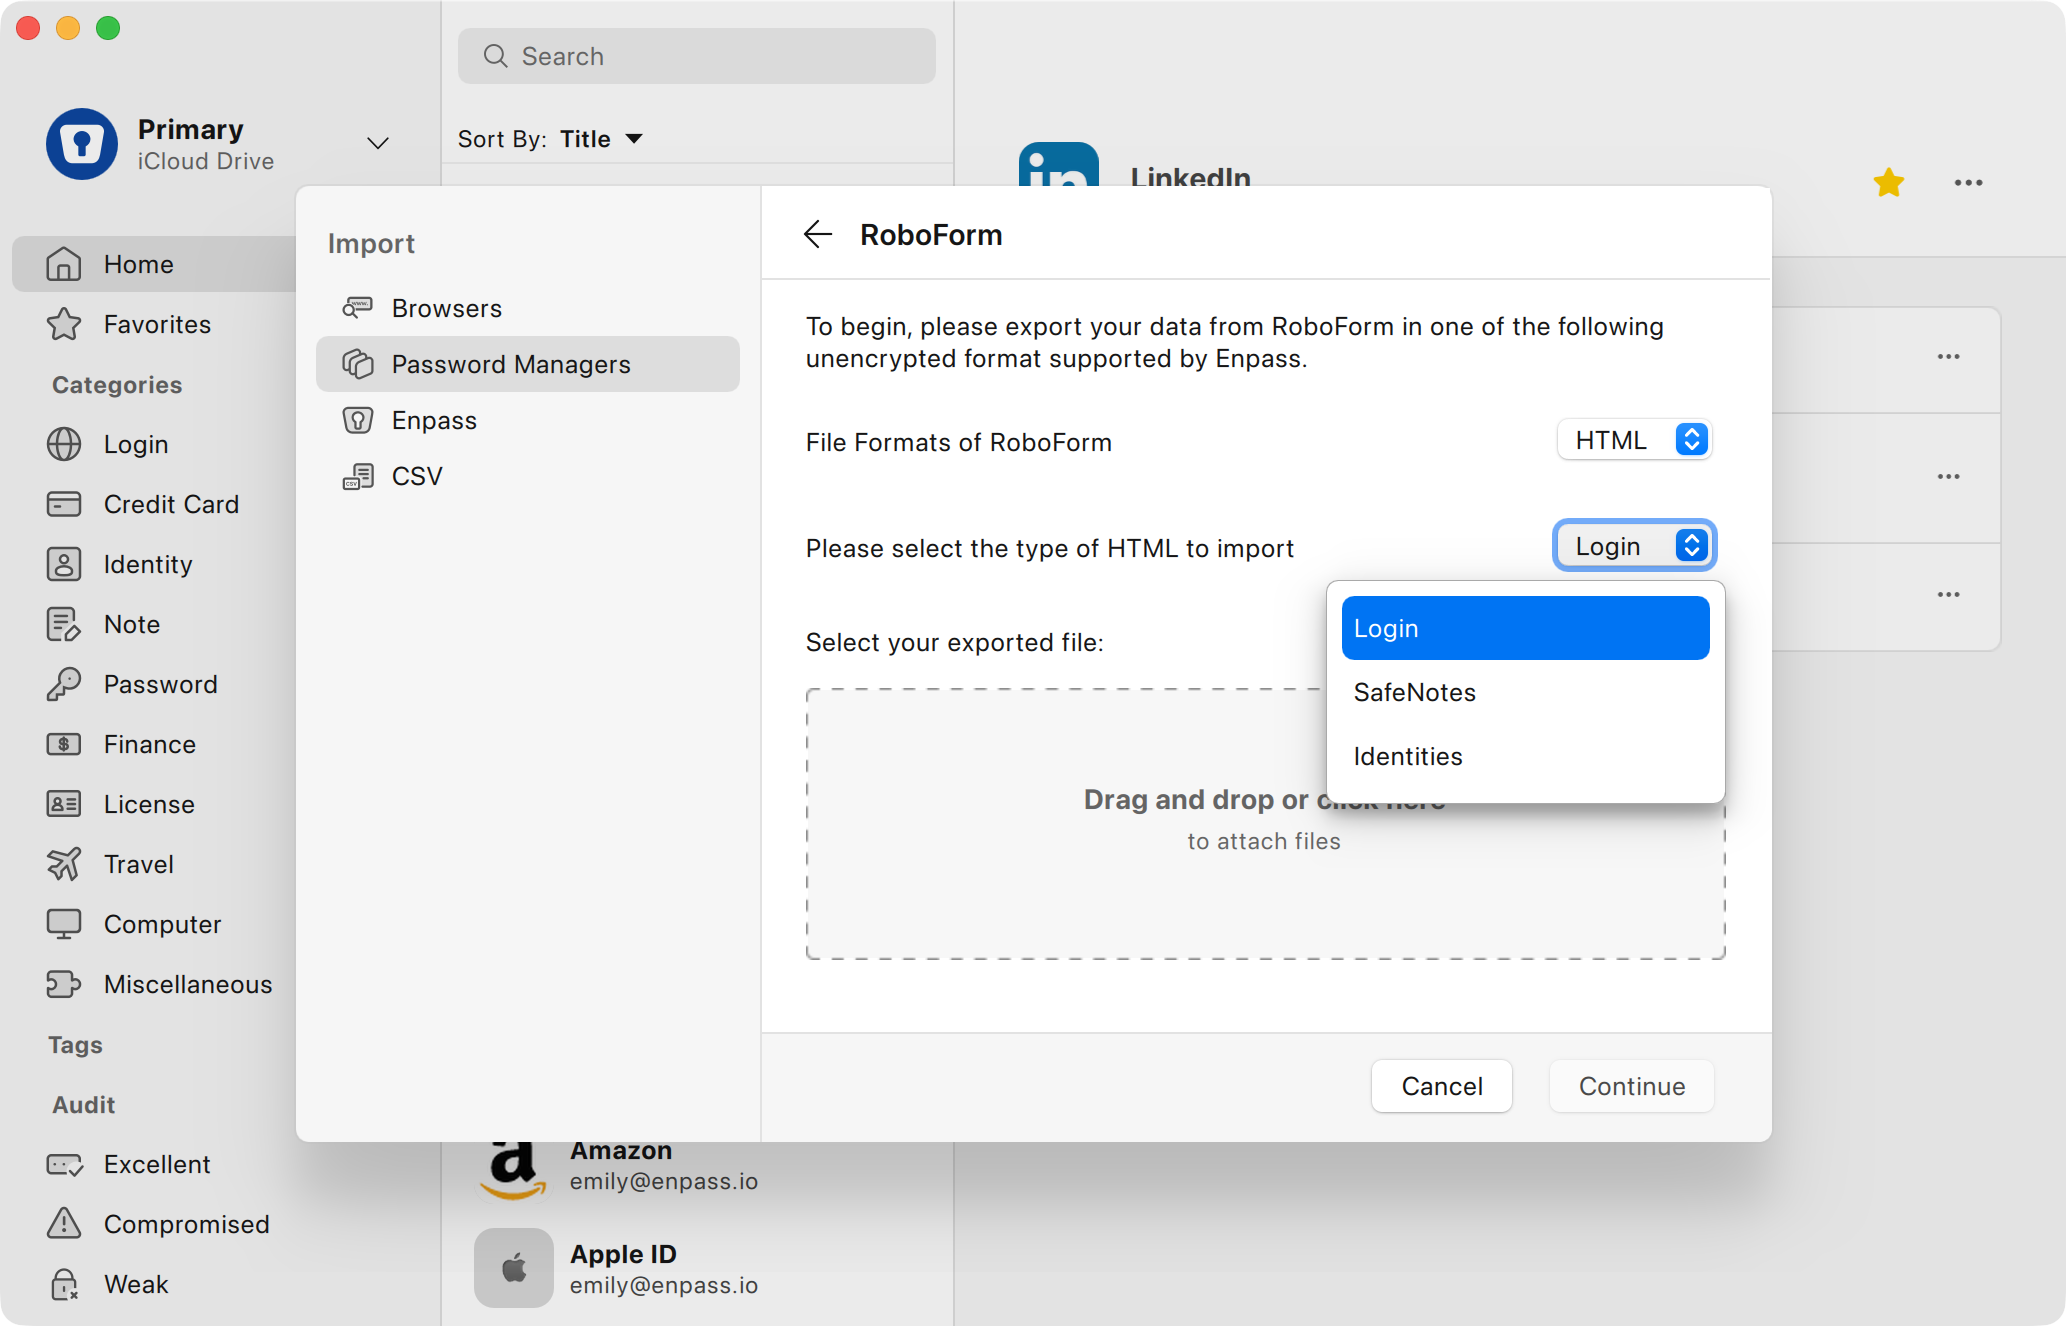Click the macOS green zoom window button
Screen dimensions: 2066x1326
point(108,28)
